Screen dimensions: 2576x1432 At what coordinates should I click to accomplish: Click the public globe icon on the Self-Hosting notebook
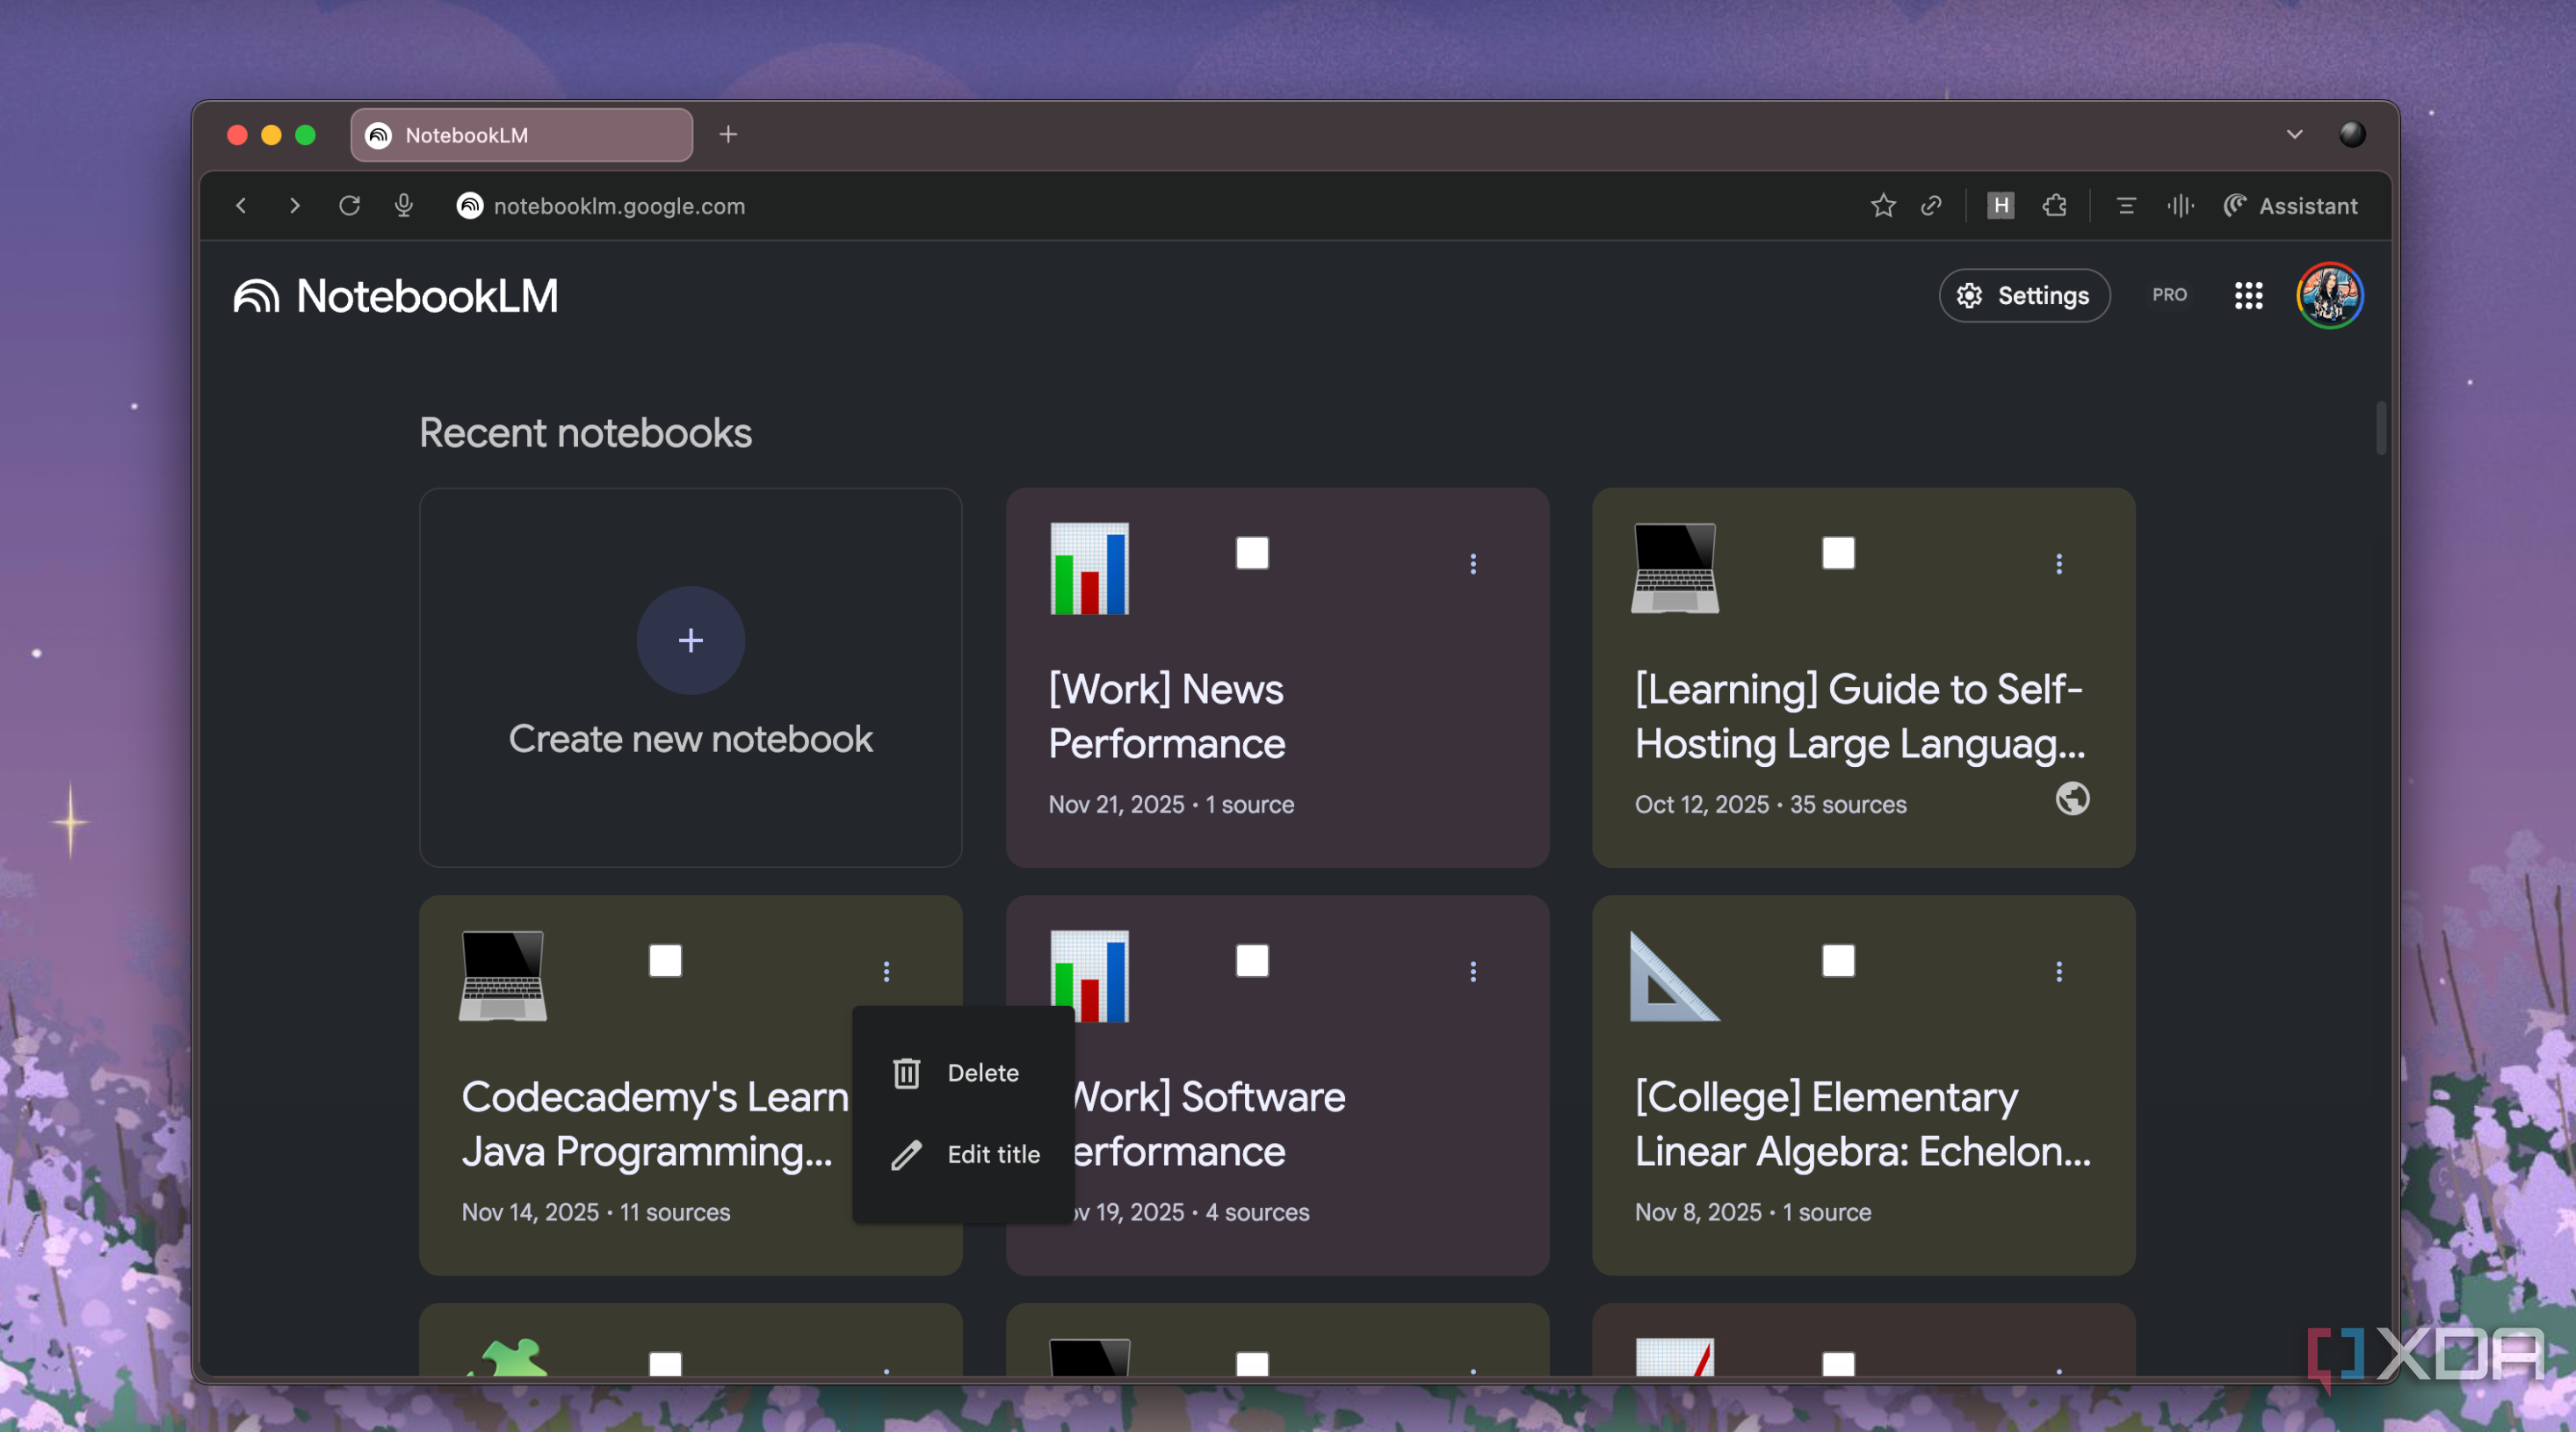[x=2072, y=799]
